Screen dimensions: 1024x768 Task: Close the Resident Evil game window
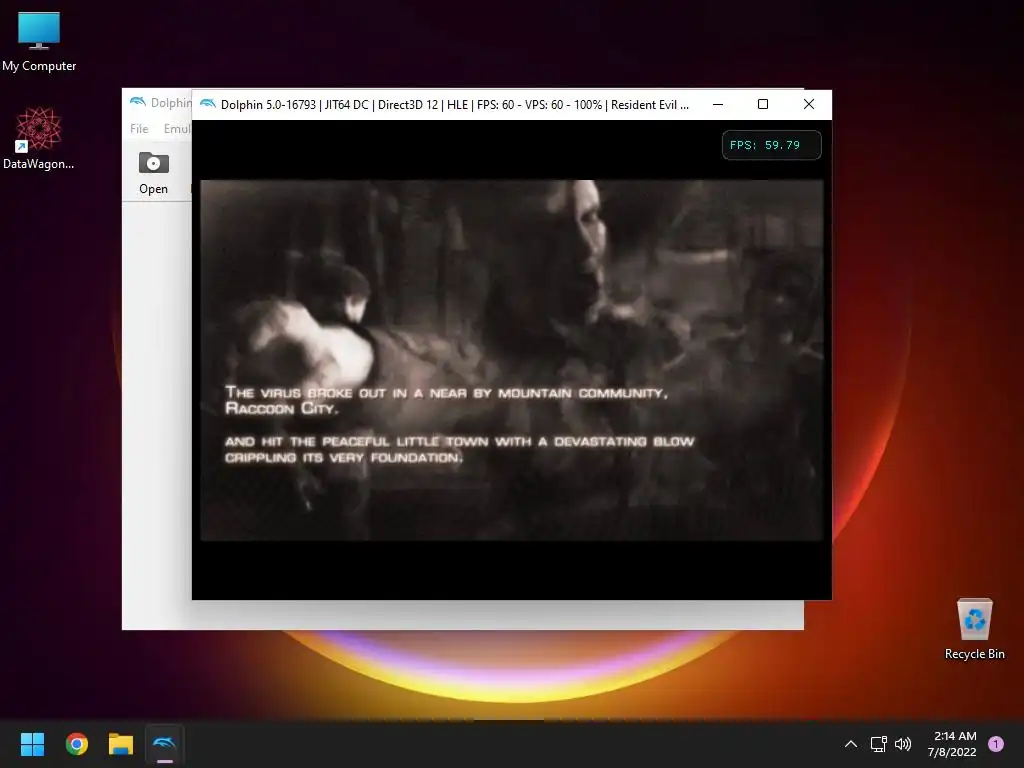[x=808, y=104]
